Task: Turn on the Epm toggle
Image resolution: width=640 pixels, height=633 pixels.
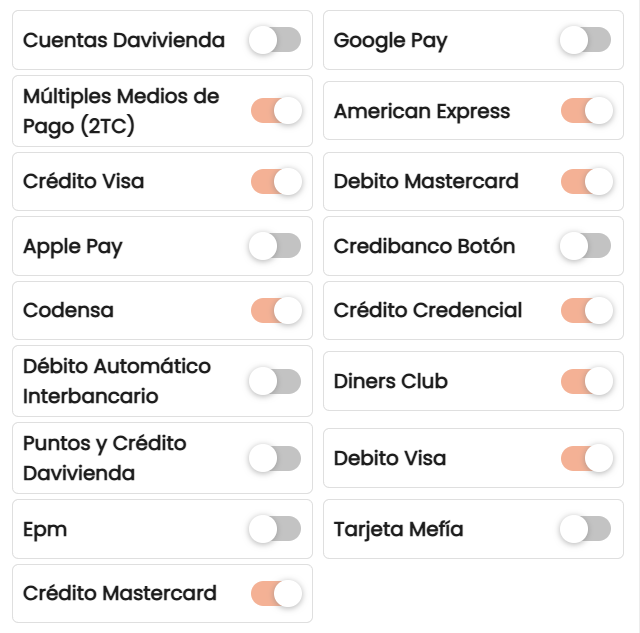Action: pyautogui.click(x=275, y=529)
